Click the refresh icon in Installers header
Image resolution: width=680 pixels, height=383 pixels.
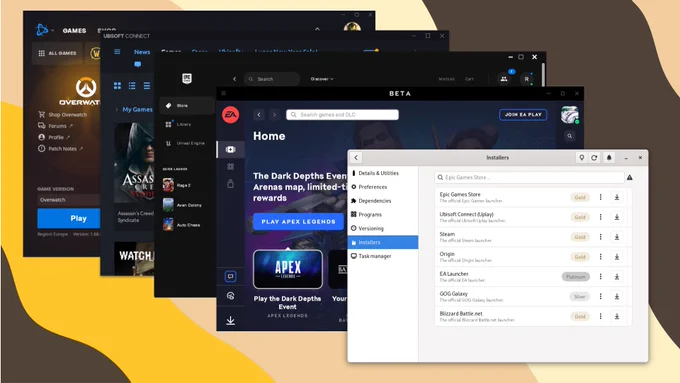click(594, 158)
